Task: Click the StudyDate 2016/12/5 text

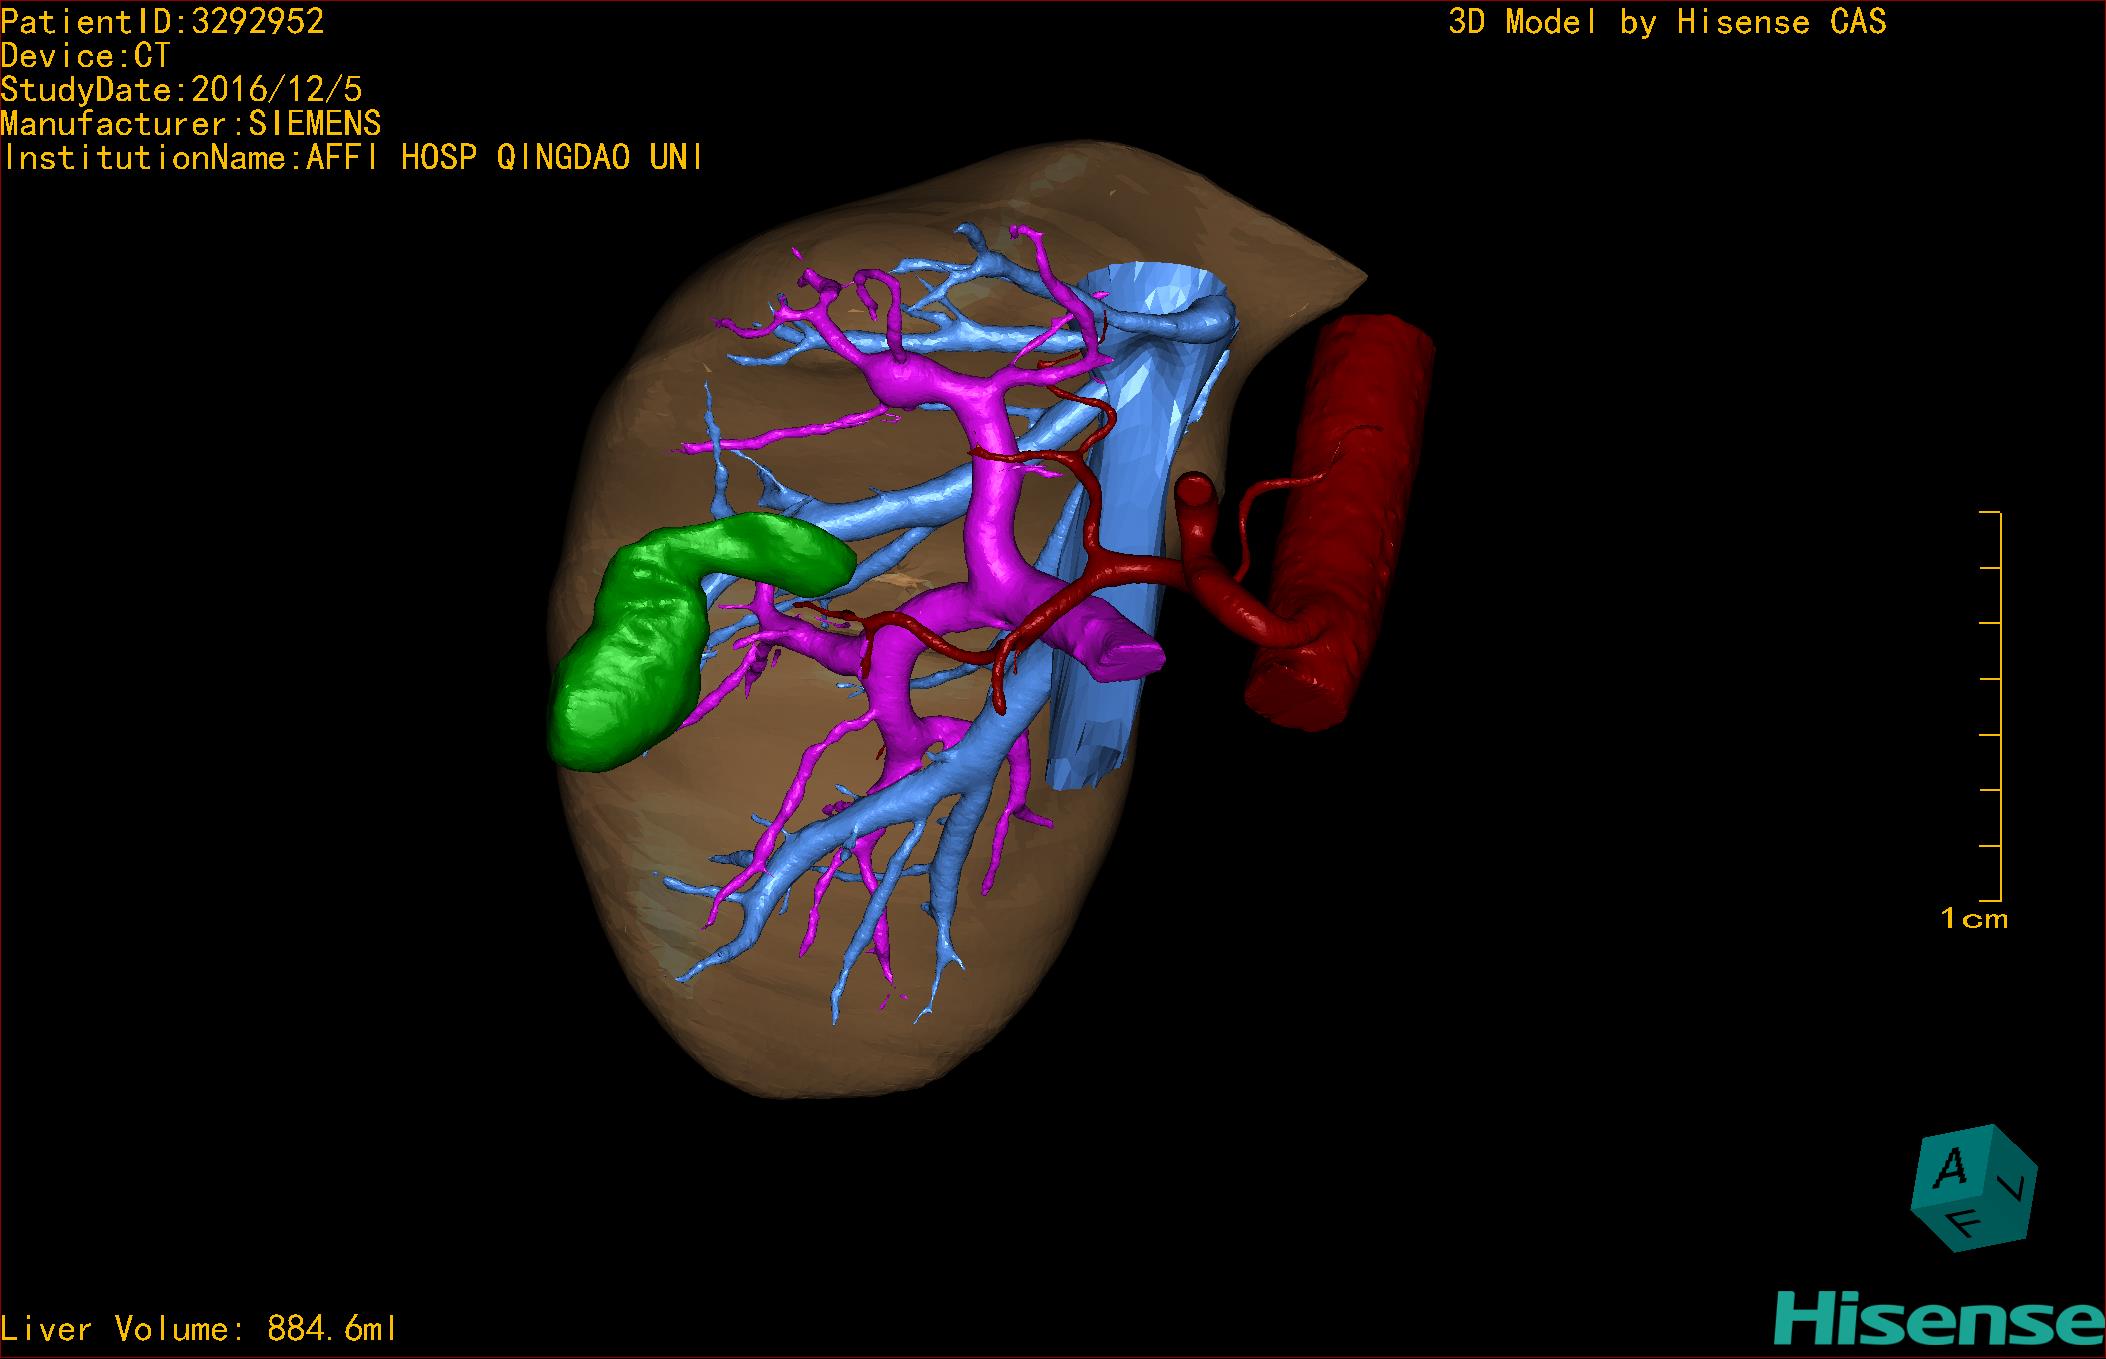Action: 181,90
